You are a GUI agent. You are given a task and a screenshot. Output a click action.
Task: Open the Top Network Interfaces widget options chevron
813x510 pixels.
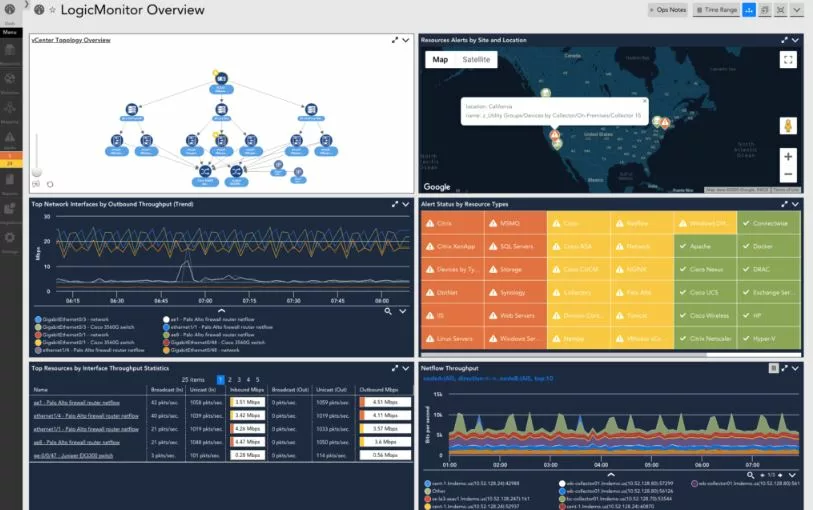pos(406,204)
